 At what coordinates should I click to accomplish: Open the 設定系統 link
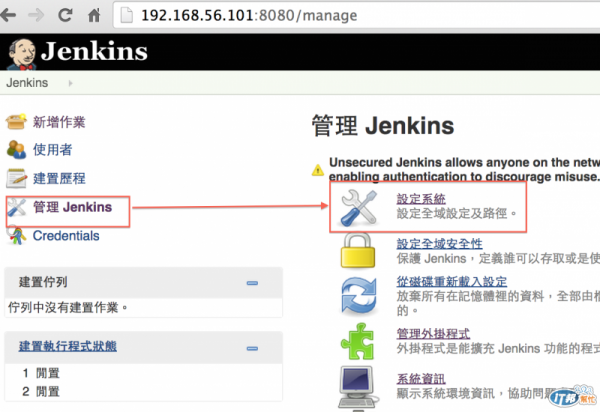[421, 199]
